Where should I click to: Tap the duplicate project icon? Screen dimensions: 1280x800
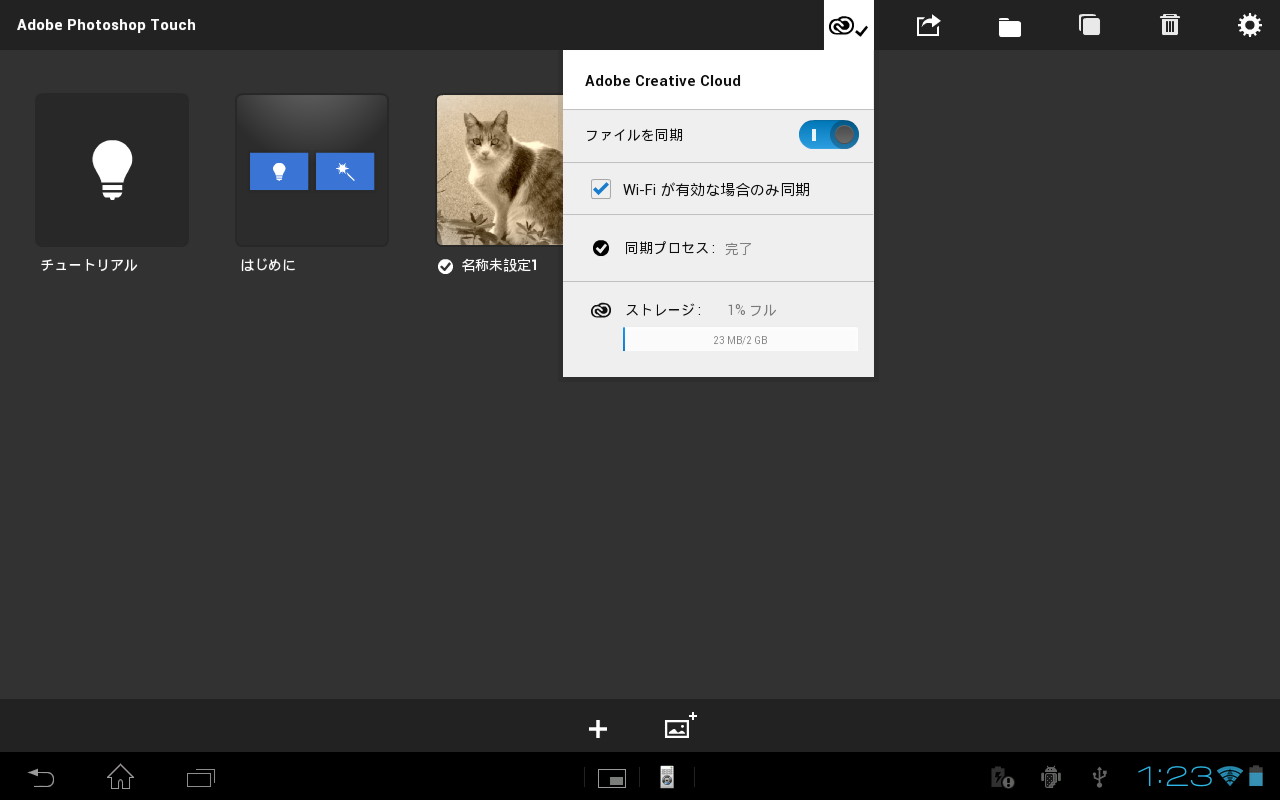pos(1090,25)
